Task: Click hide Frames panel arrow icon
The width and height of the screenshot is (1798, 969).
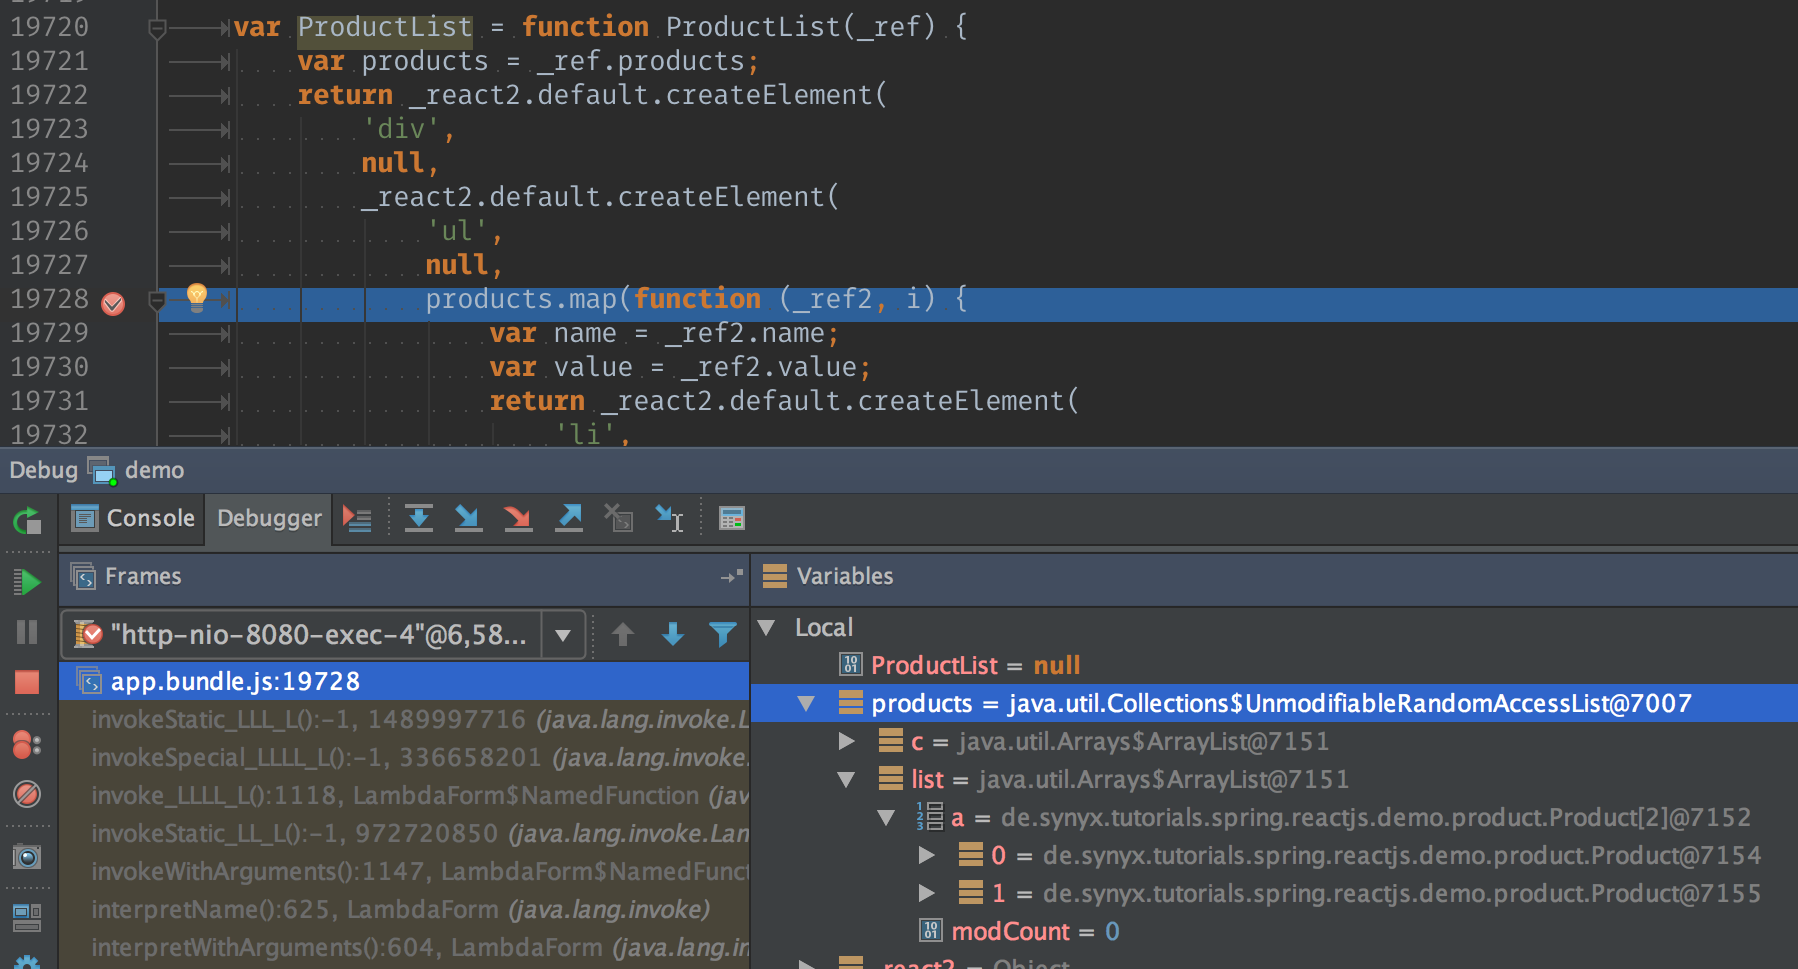Action: (732, 577)
